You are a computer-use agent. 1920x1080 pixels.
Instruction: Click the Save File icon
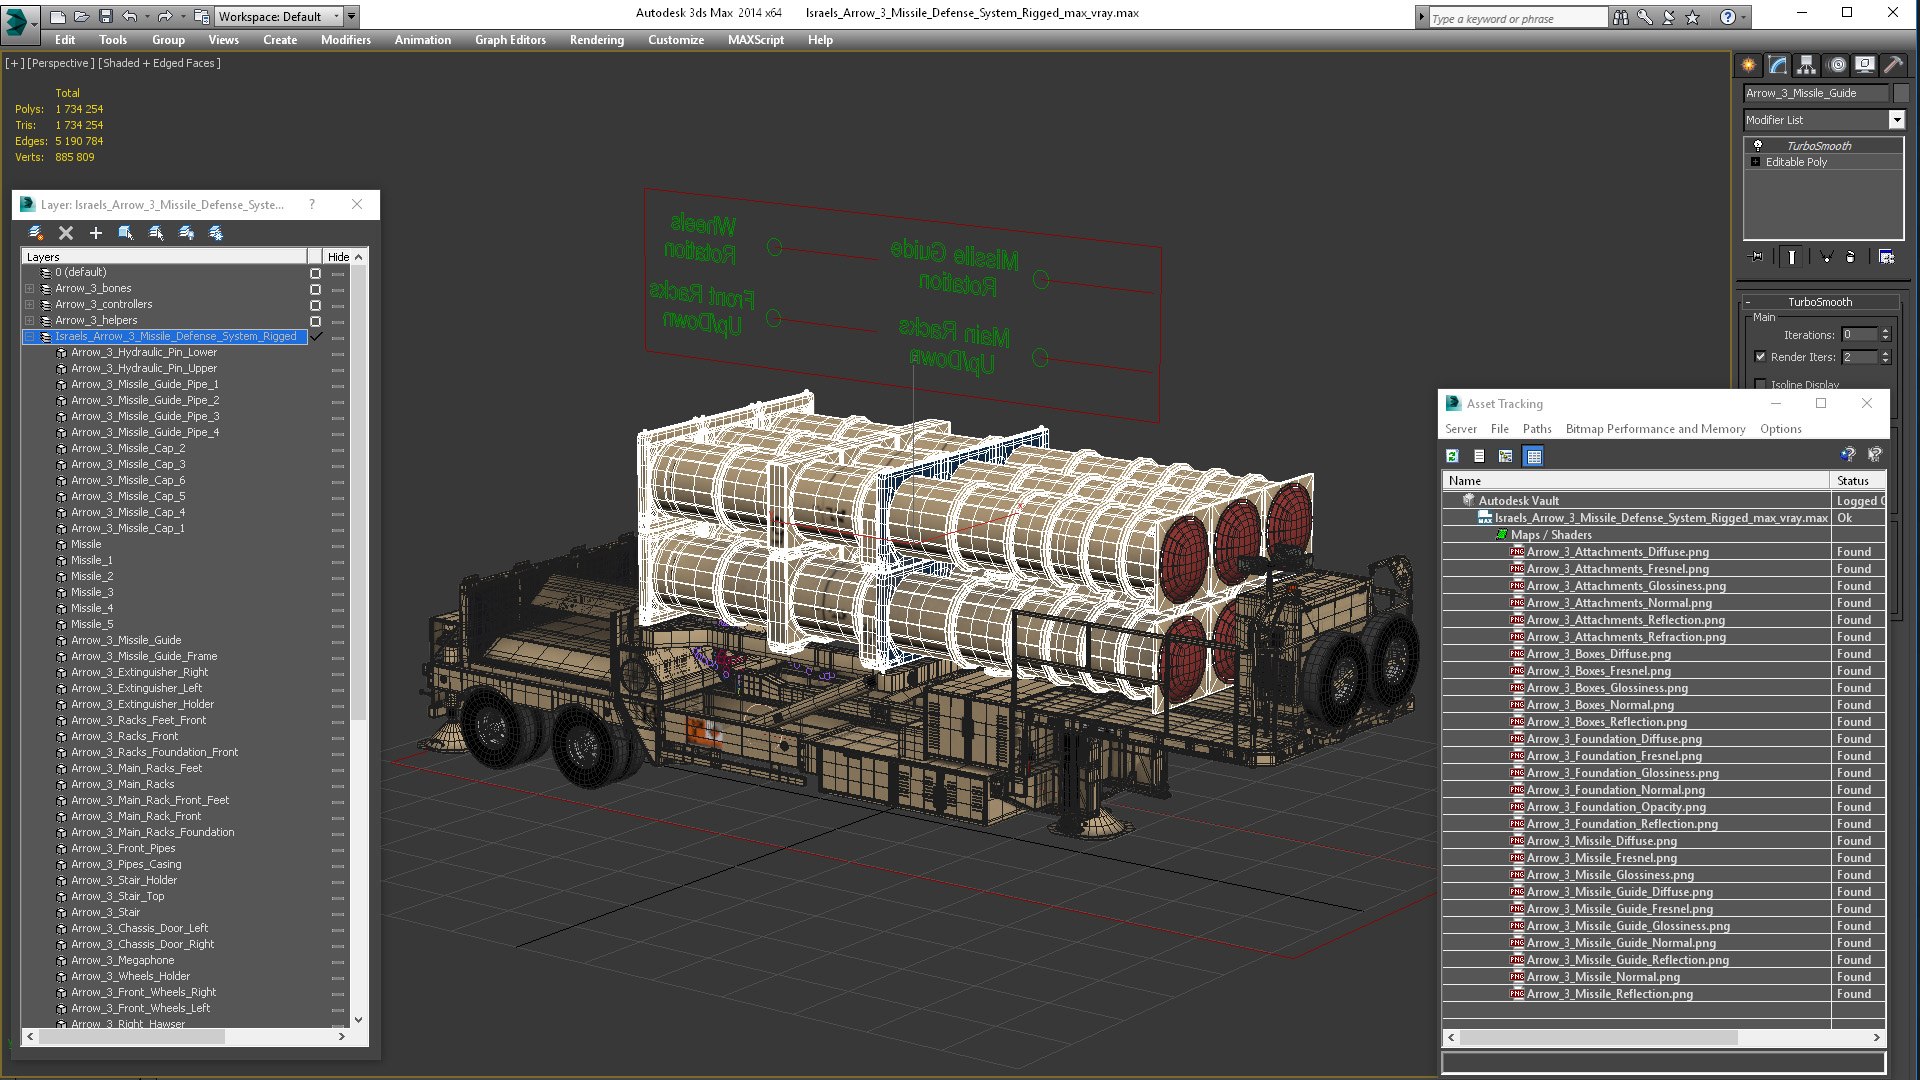tap(104, 17)
